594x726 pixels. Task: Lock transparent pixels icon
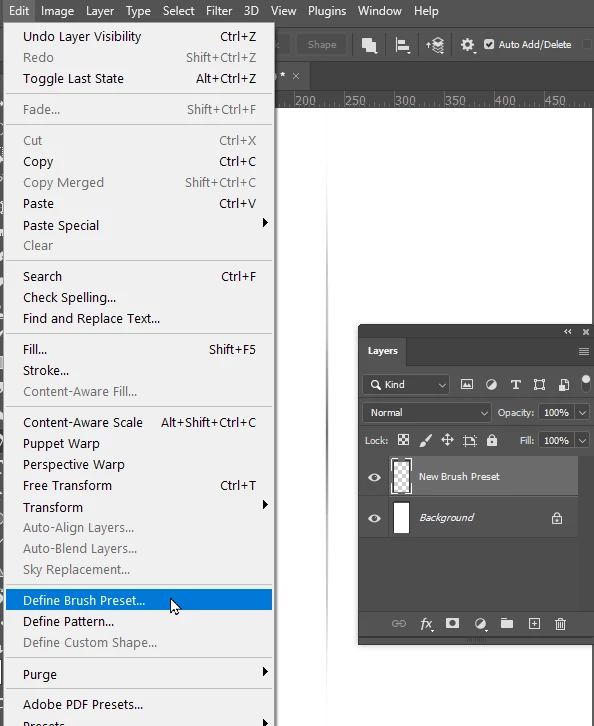coord(403,440)
